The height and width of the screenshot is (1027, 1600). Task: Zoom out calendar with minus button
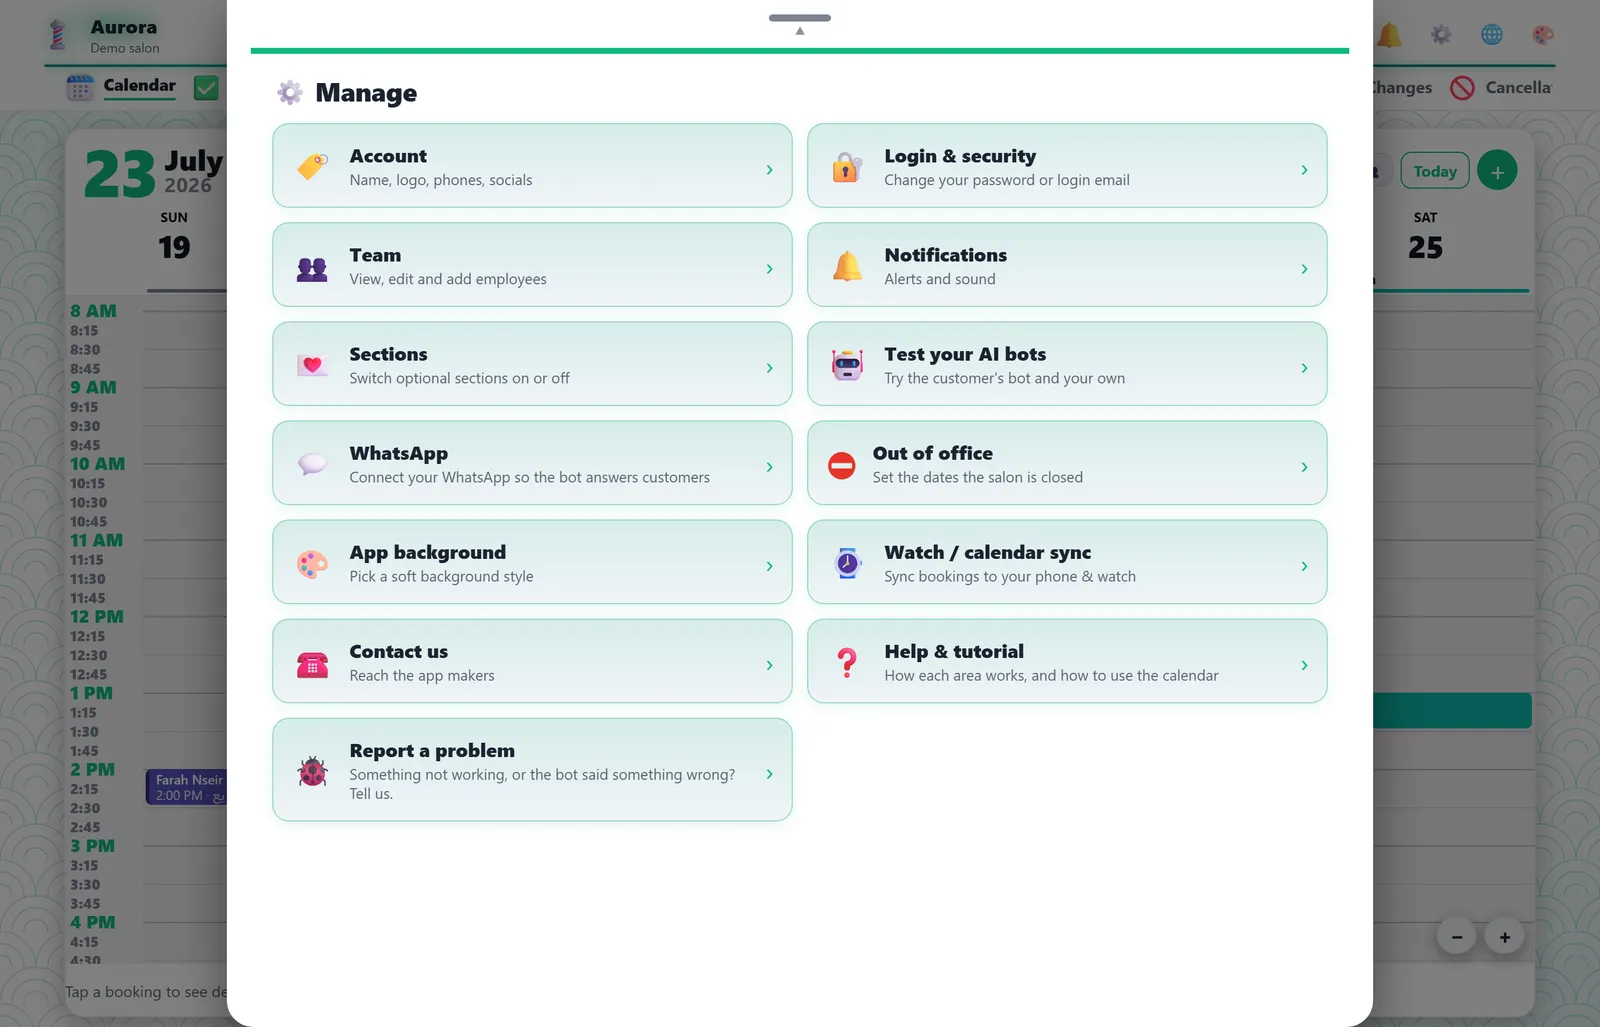pos(1457,937)
